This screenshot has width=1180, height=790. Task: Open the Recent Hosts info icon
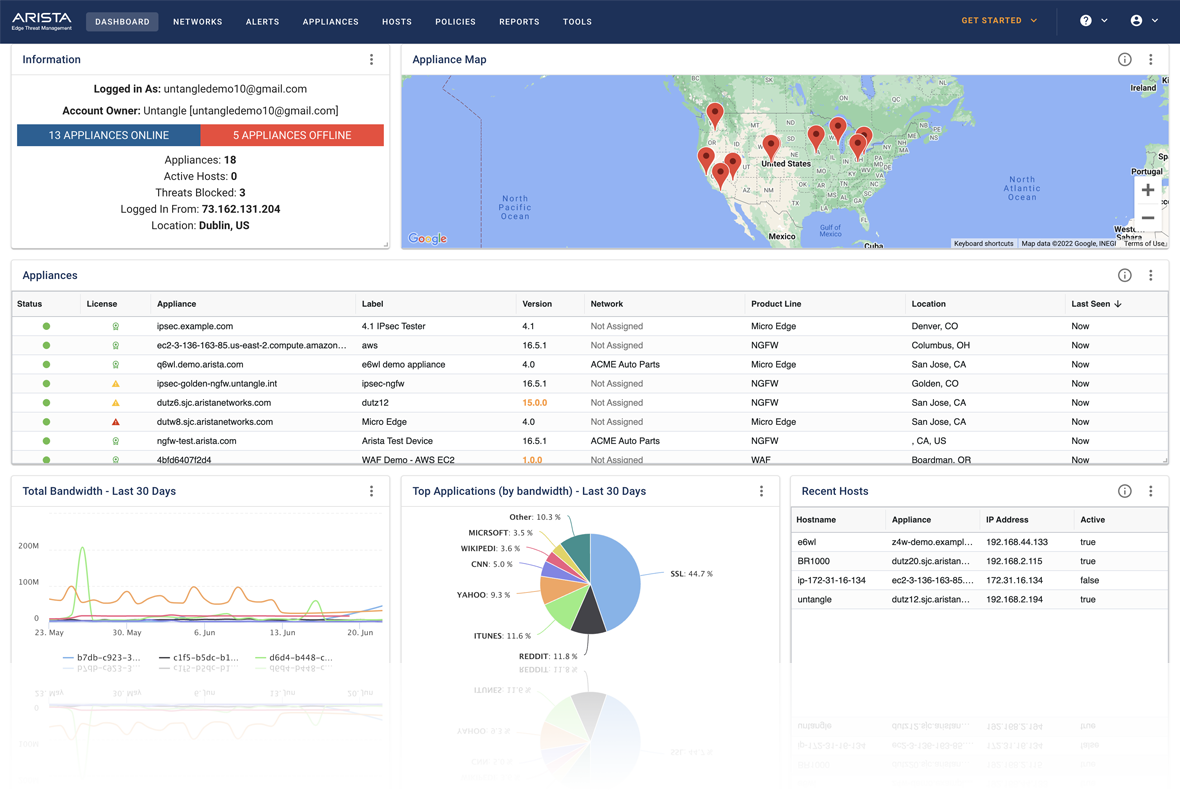pos(1124,491)
